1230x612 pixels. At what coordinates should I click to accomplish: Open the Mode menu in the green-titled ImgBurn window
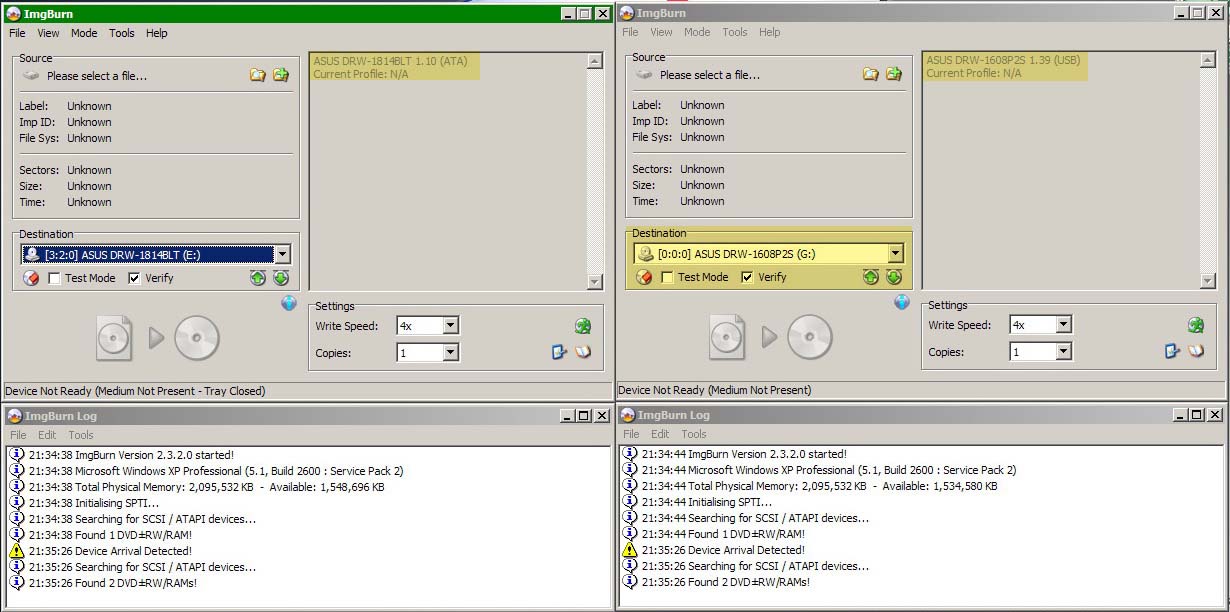pos(84,33)
